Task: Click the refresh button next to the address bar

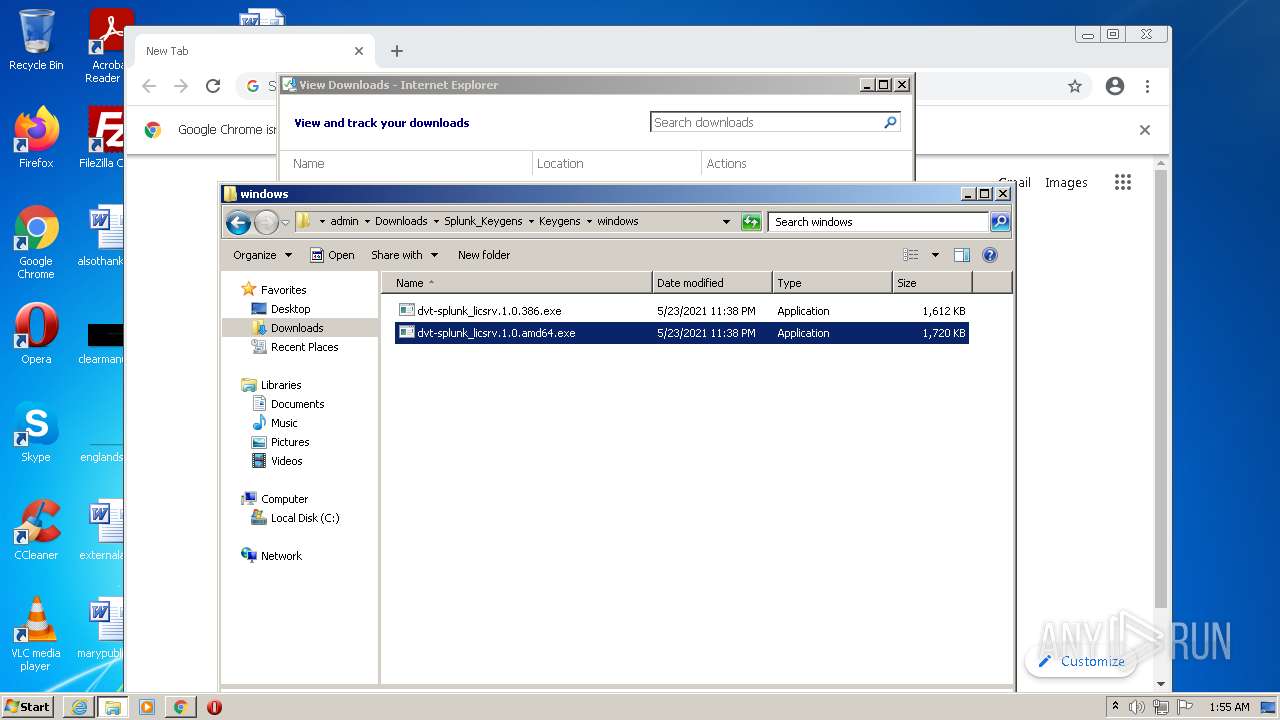Action: coord(751,222)
